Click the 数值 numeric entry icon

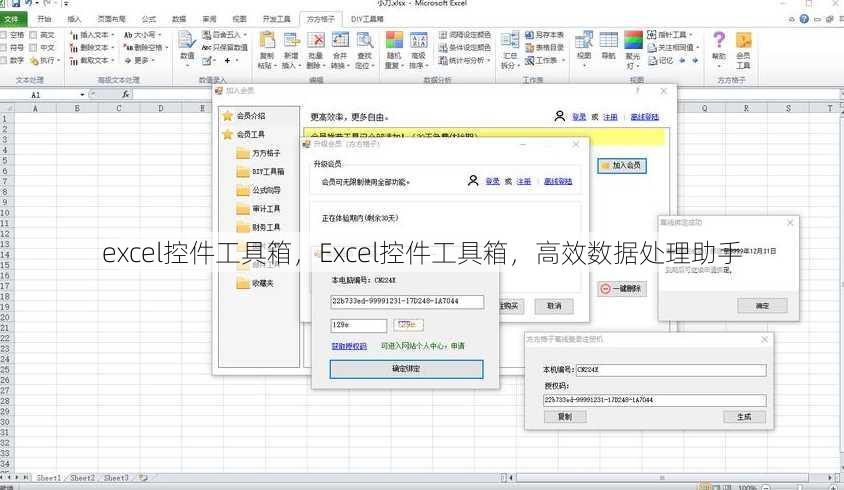[x=187, y=40]
